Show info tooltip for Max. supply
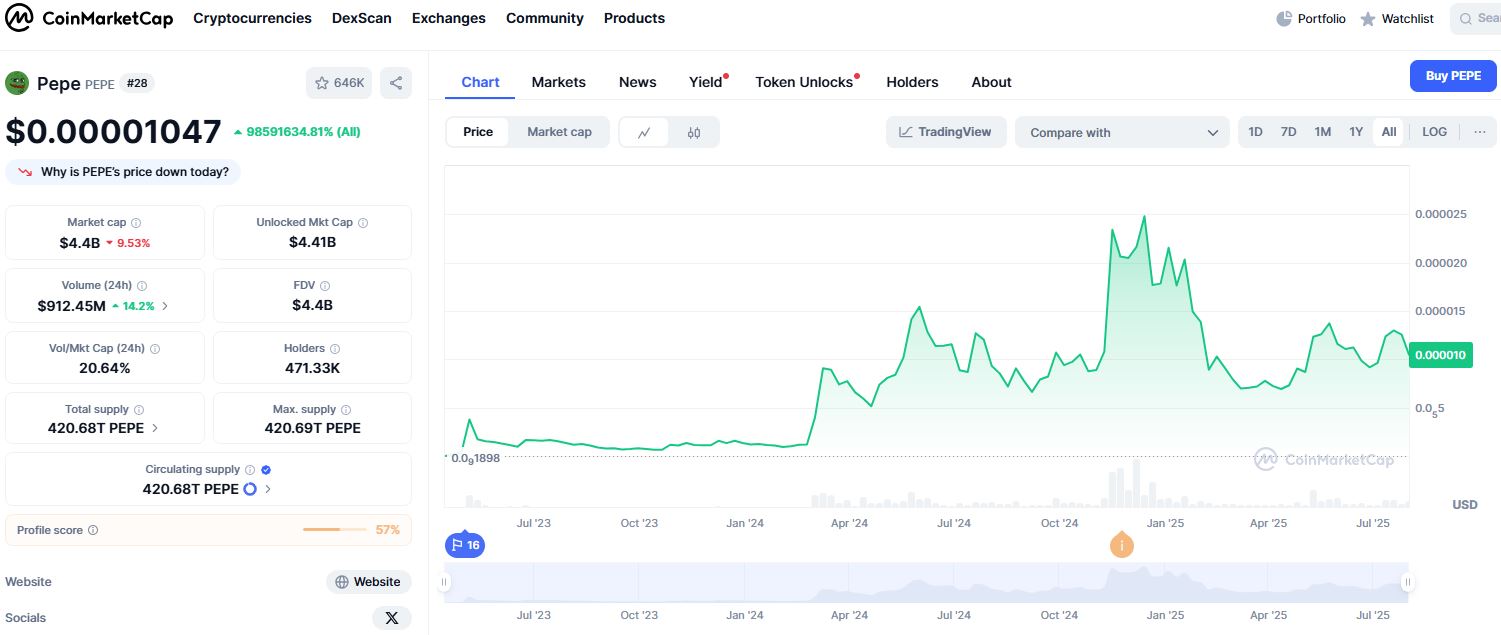The height and width of the screenshot is (635, 1501). [x=346, y=410]
